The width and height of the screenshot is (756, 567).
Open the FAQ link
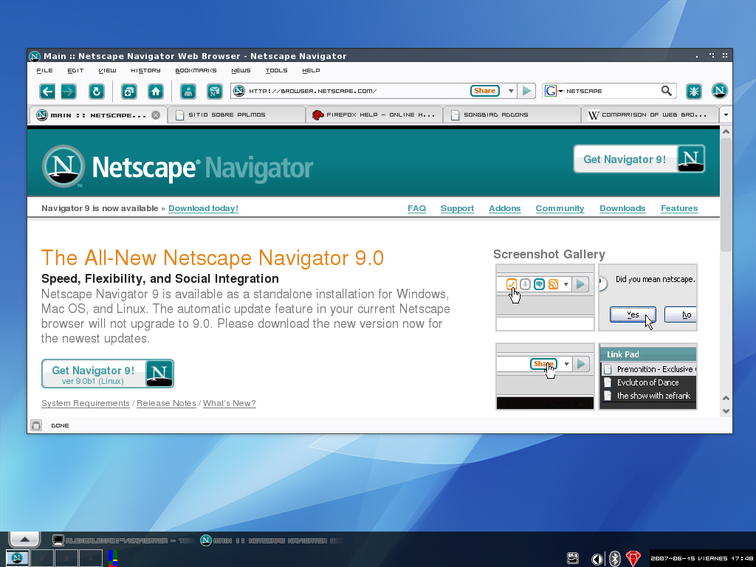click(x=417, y=208)
